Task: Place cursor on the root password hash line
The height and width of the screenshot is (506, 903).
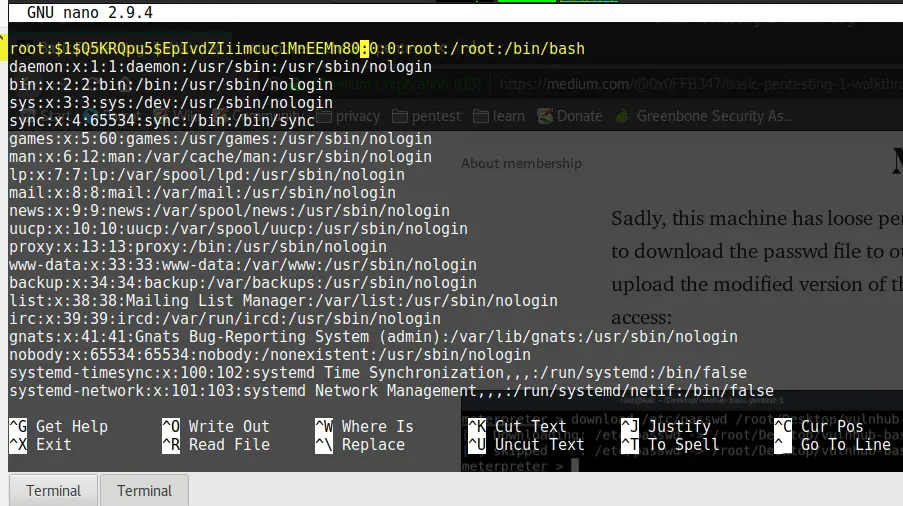Action: coord(297,48)
